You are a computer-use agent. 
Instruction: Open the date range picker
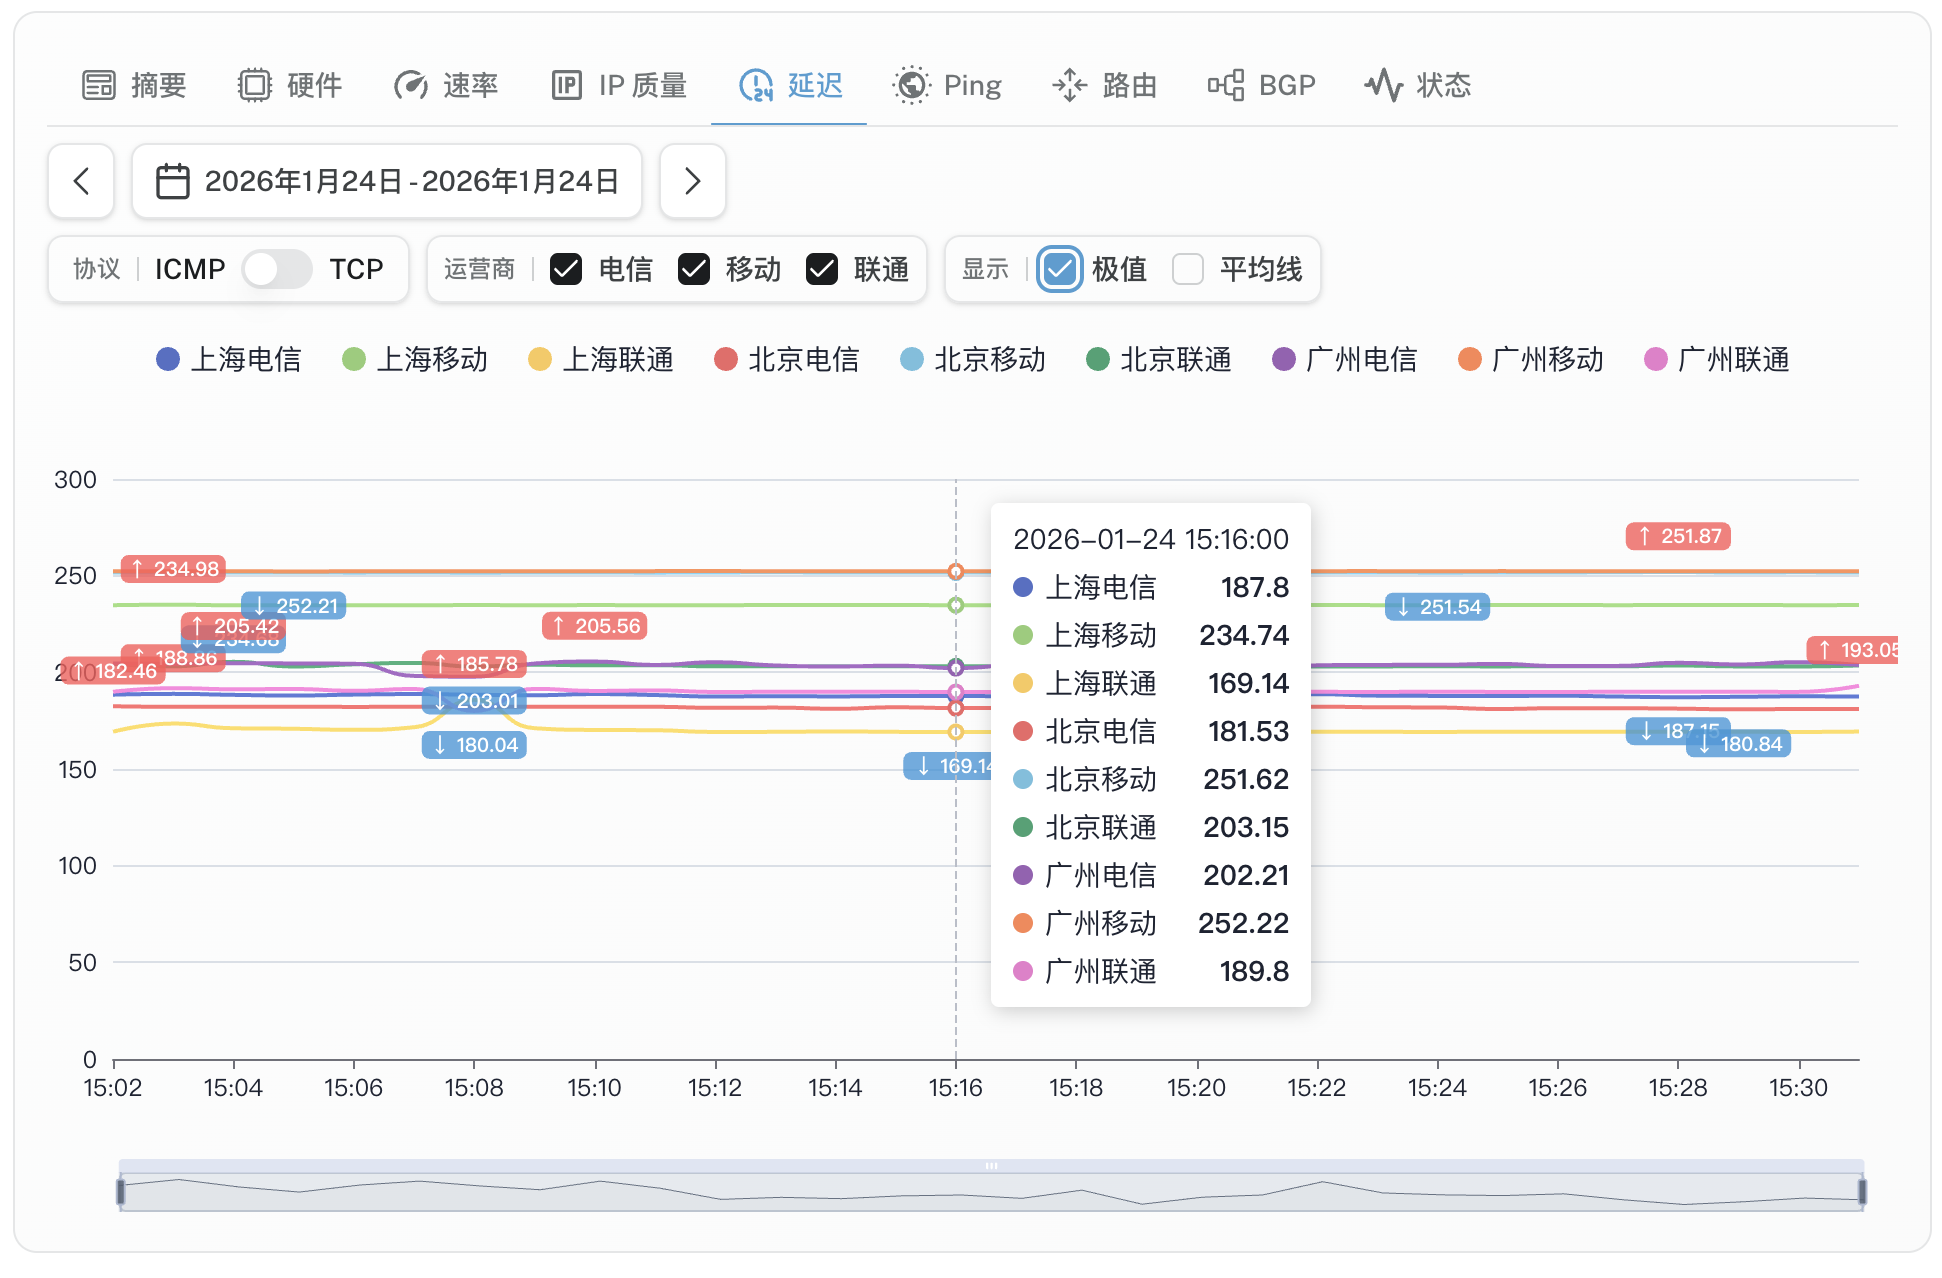pyautogui.click(x=387, y=181)
